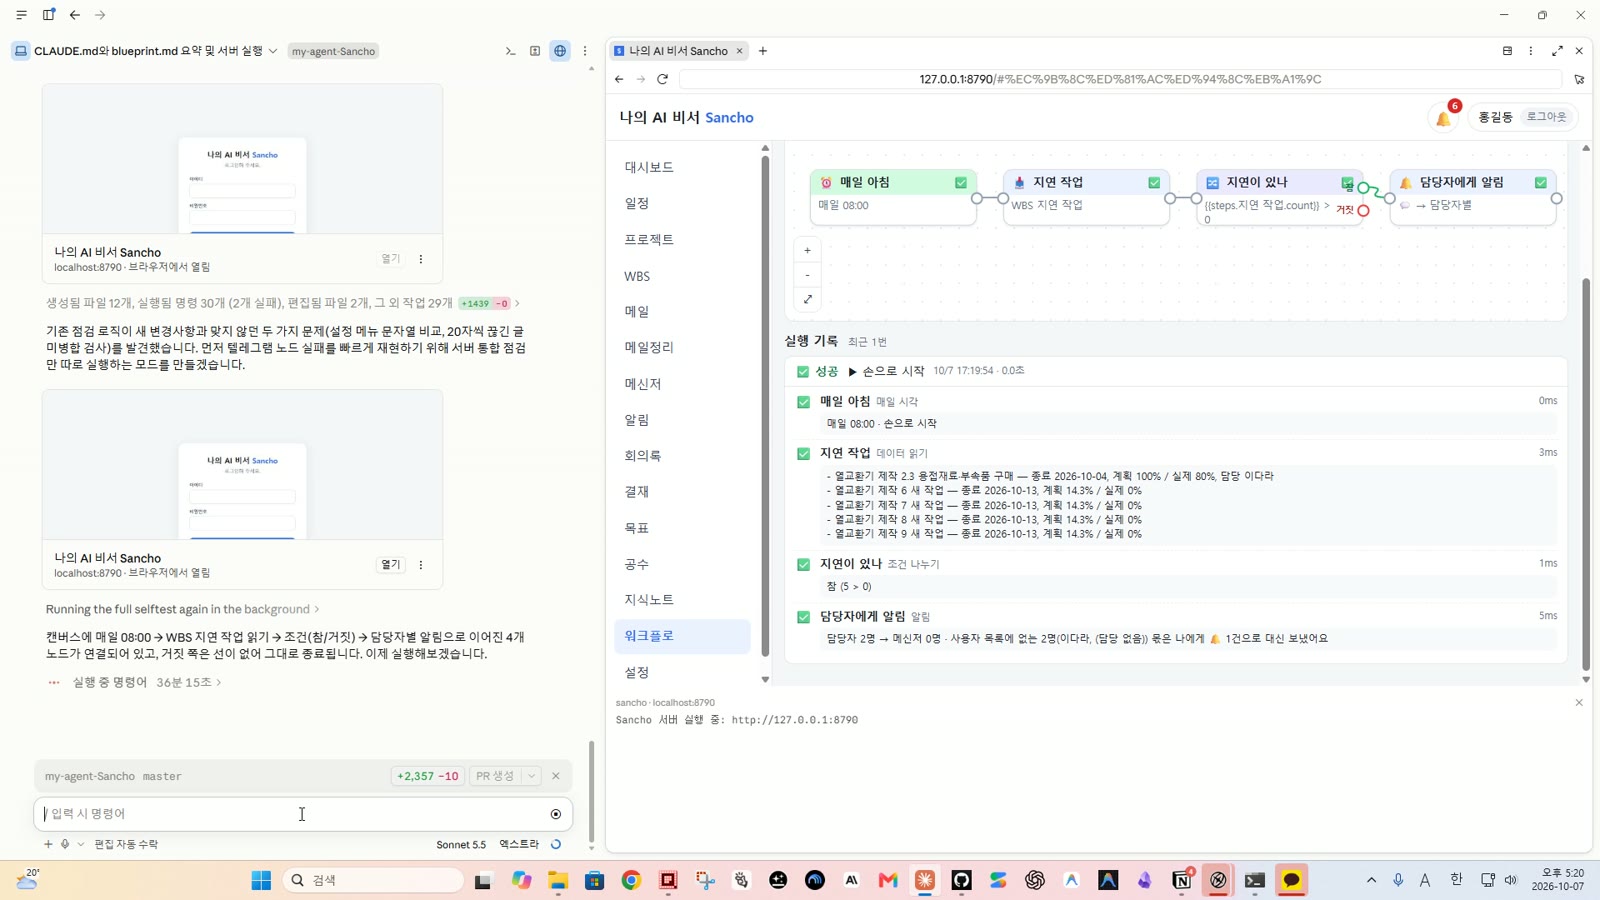Open '회의록' in the Sancho sidebar
The width and height of the screenshot is (1600, 900).
click(x=682, y=455)
